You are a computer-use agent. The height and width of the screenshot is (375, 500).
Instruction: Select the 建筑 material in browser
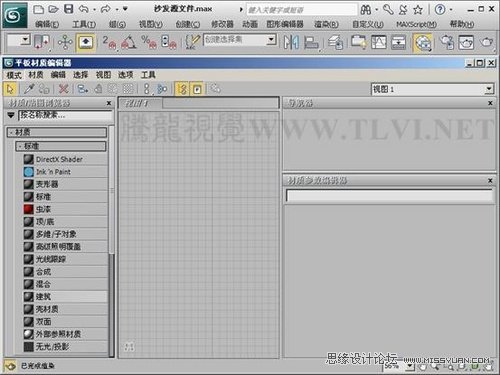coord(65,297)
